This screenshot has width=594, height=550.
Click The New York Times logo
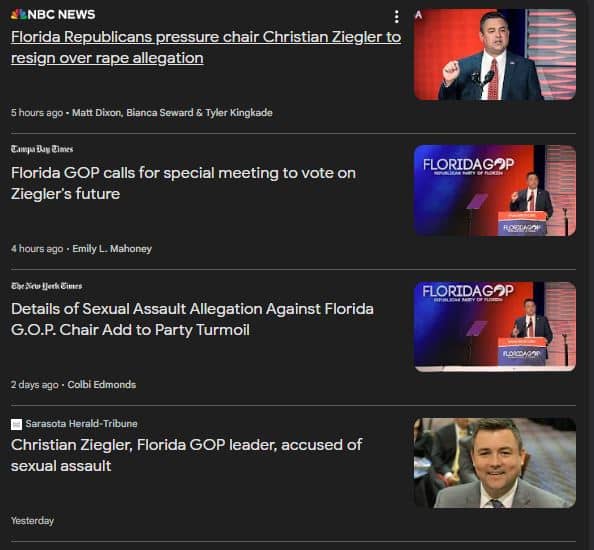47,286
